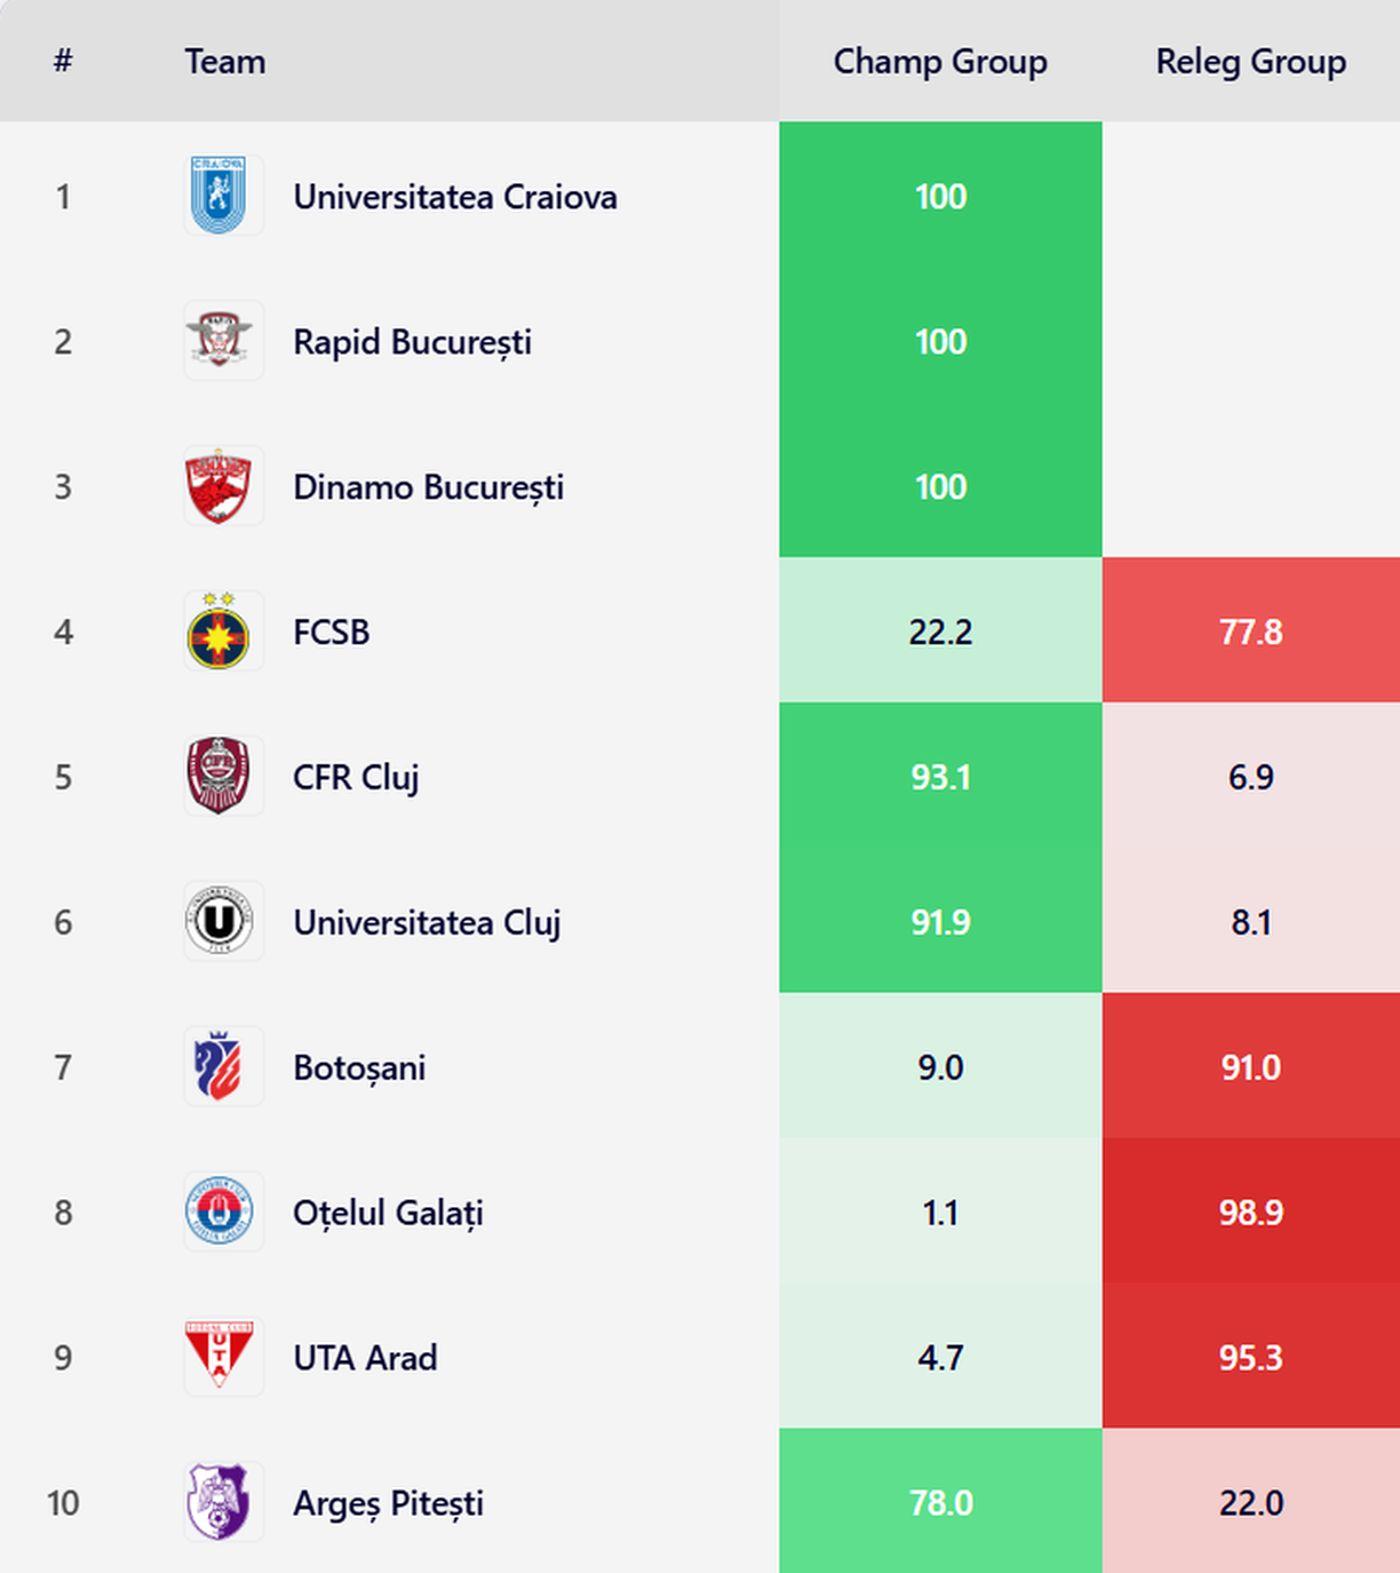The width and height of the screenshot is (1400, 1573).
Task: Open the Universitatea Craiova team name
Action: (454, 197)
